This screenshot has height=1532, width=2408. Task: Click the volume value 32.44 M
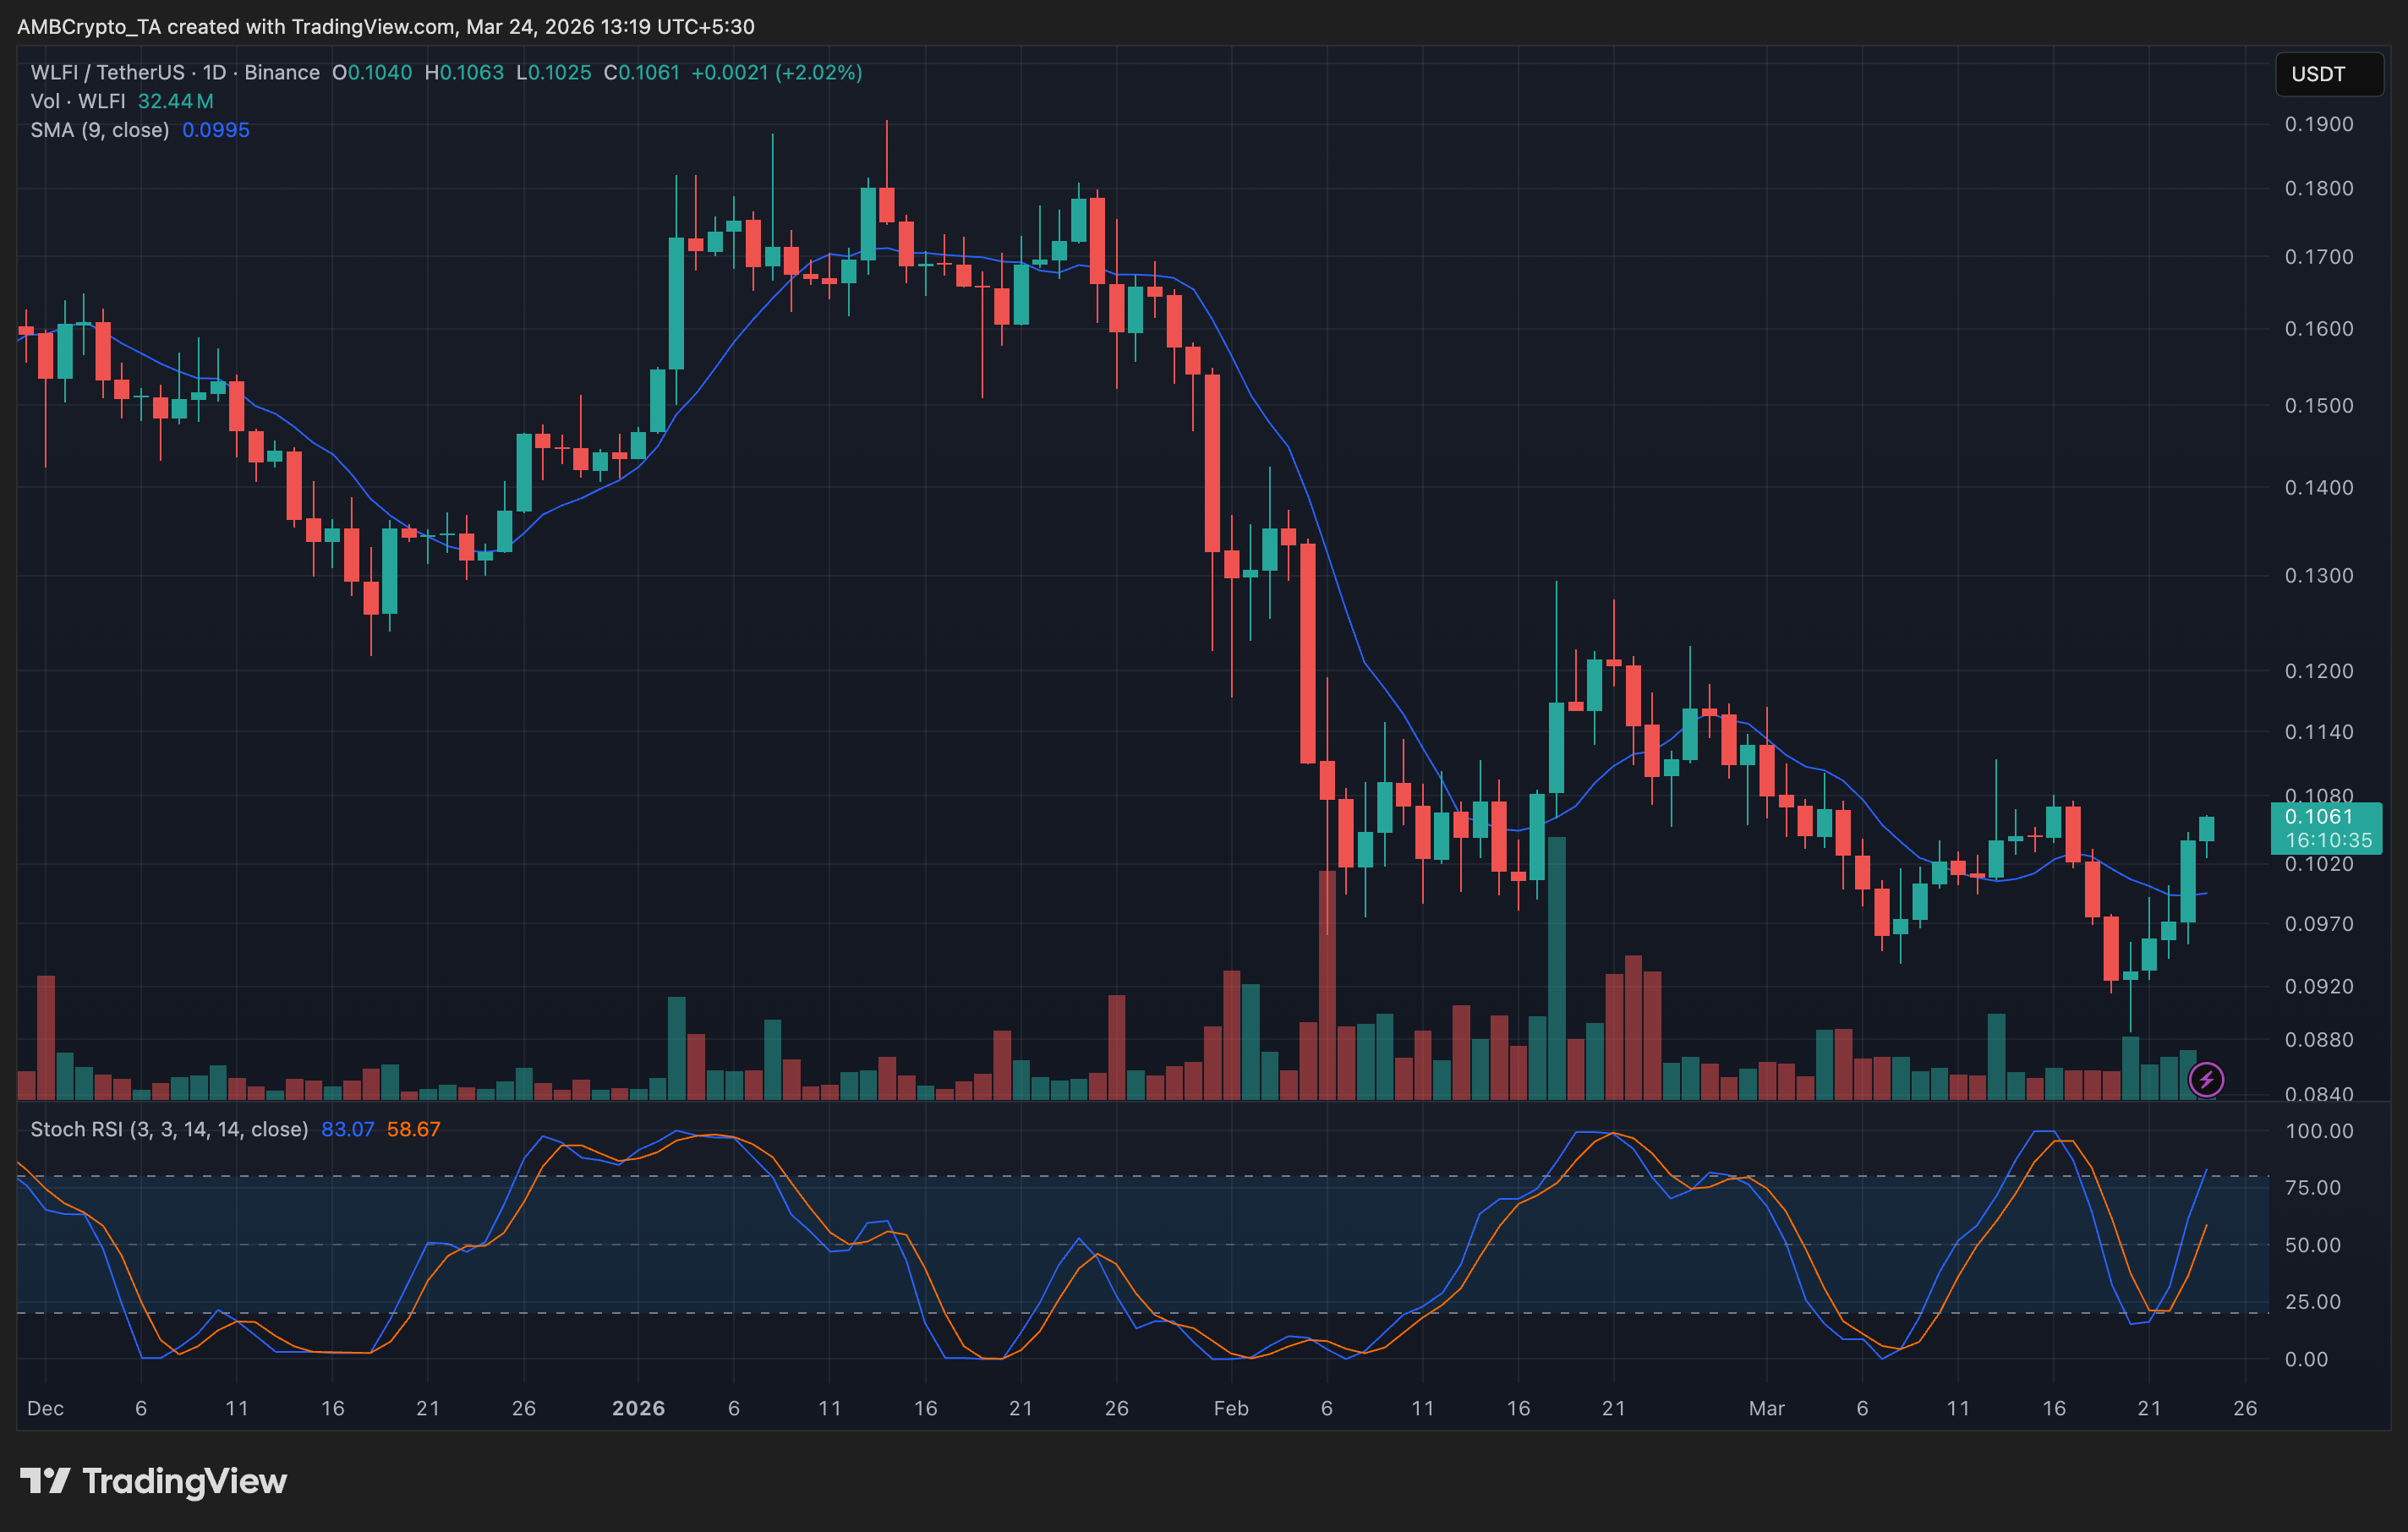[175, 101]
